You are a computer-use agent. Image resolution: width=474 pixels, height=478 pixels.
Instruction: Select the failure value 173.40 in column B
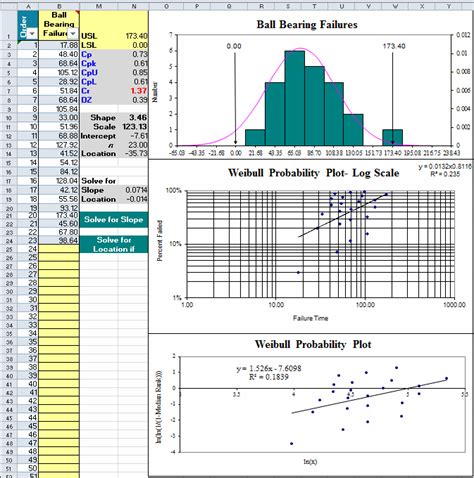click(59, 216)
